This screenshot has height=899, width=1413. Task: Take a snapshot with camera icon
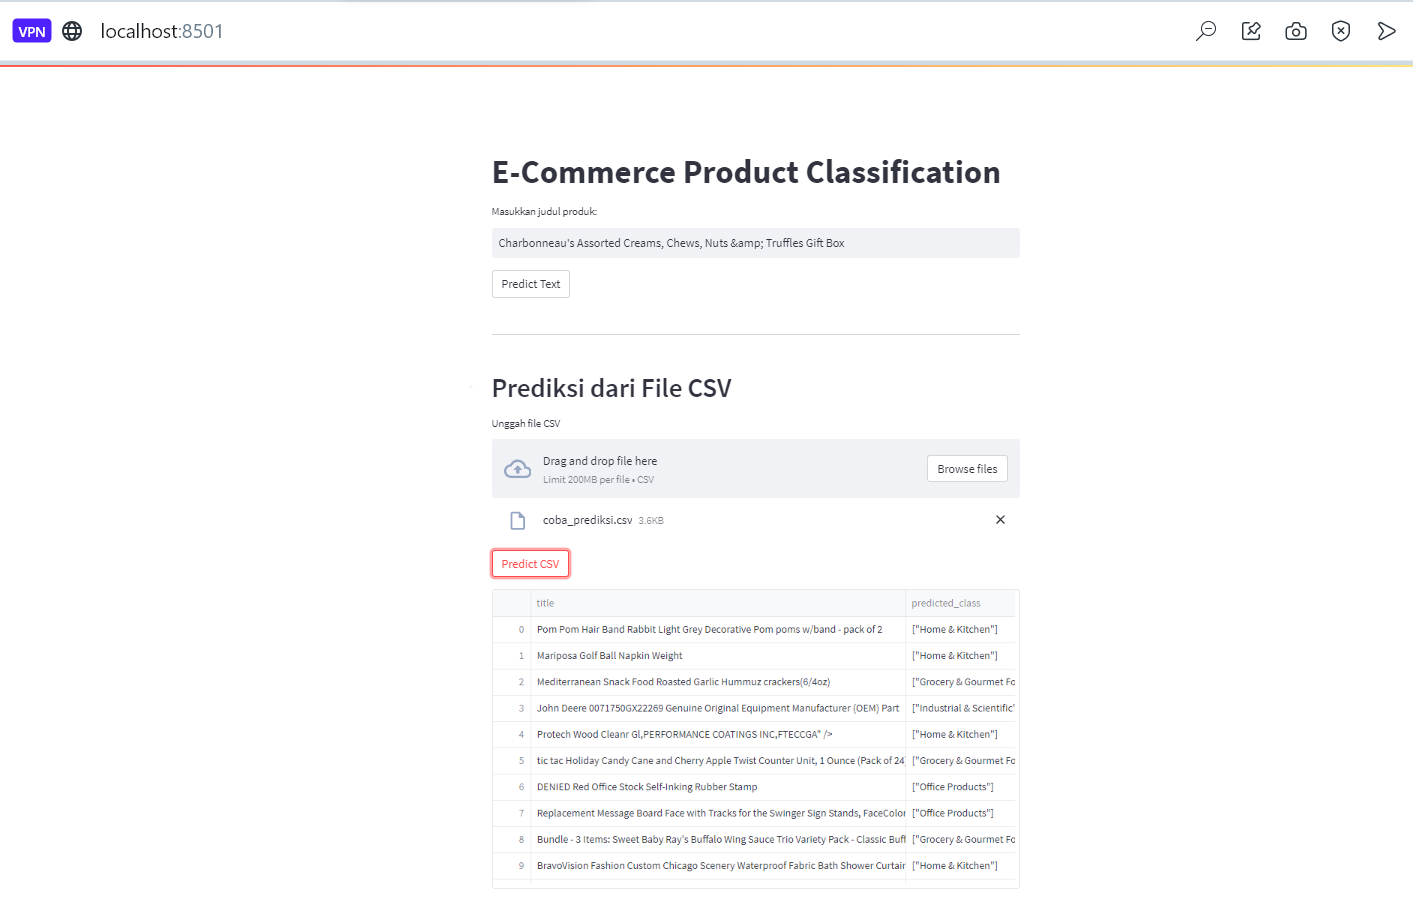click(x=1296, y=31)
